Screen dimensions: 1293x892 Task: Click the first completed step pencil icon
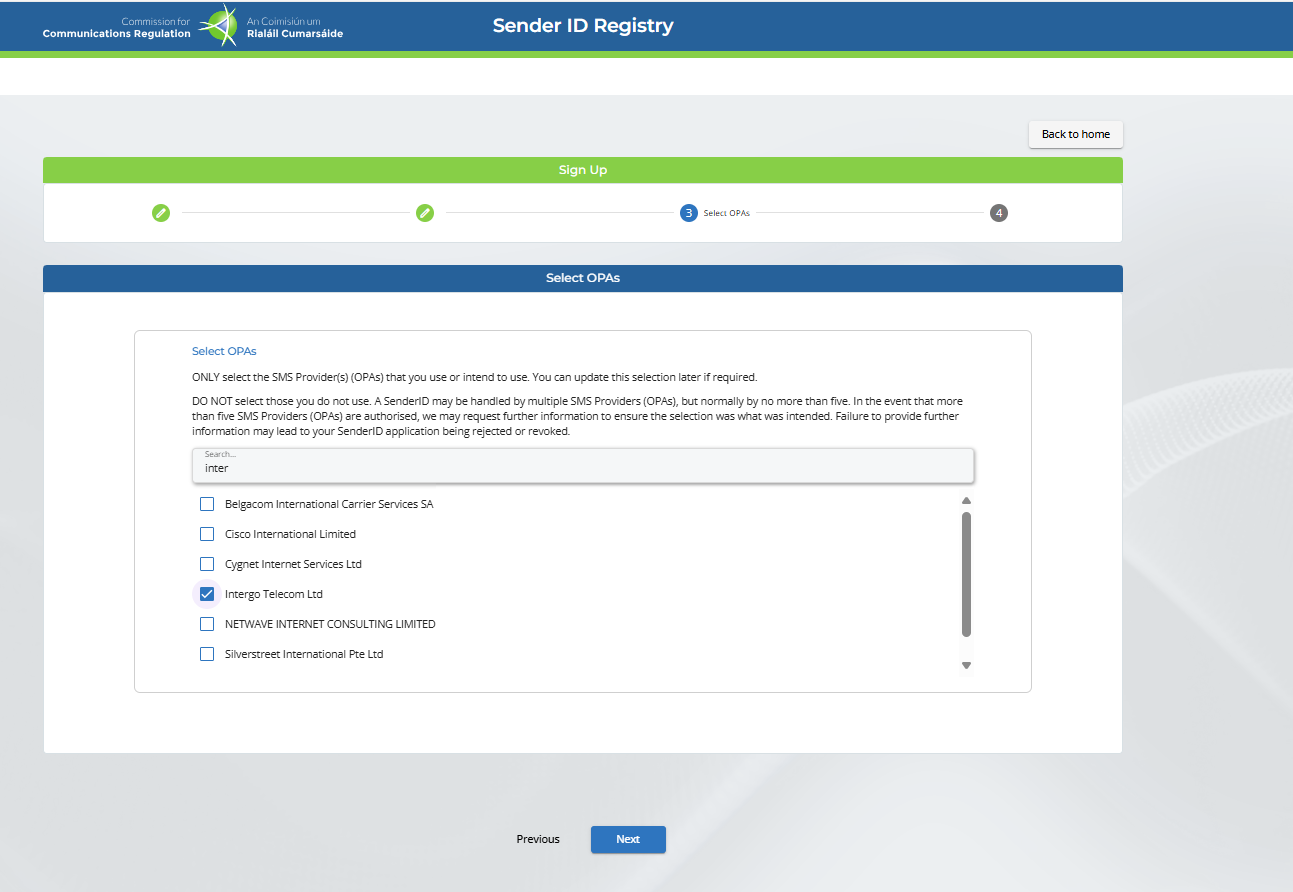[161, 213]
